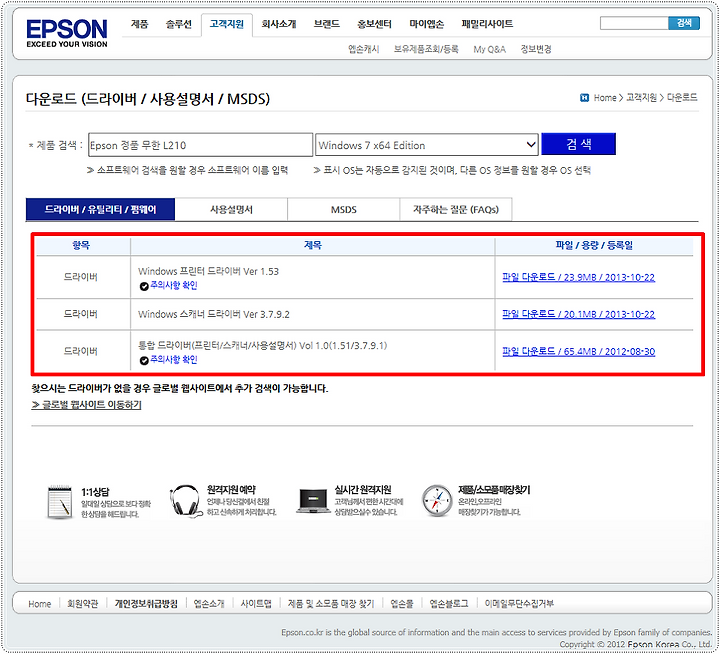Open the 고객지원 menu tab

tap(227, 24)
